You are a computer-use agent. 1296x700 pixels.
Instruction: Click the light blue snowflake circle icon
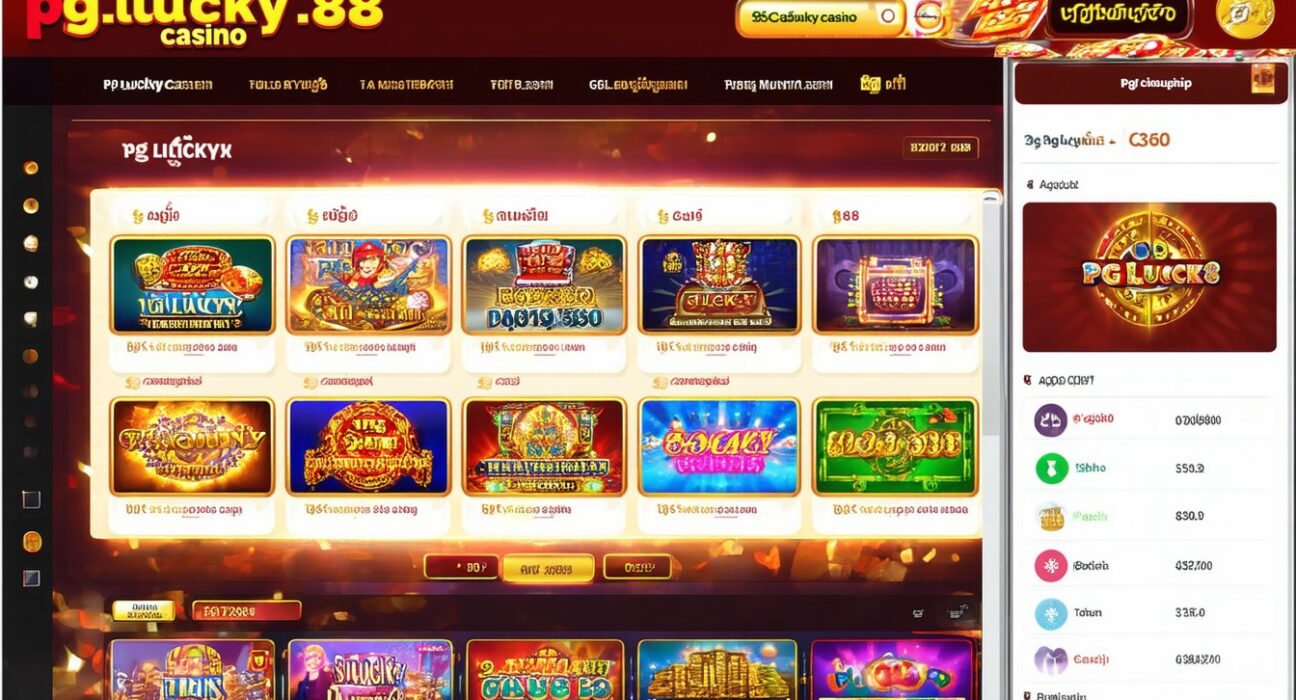pyautogui.click(x=1051, y=614)
